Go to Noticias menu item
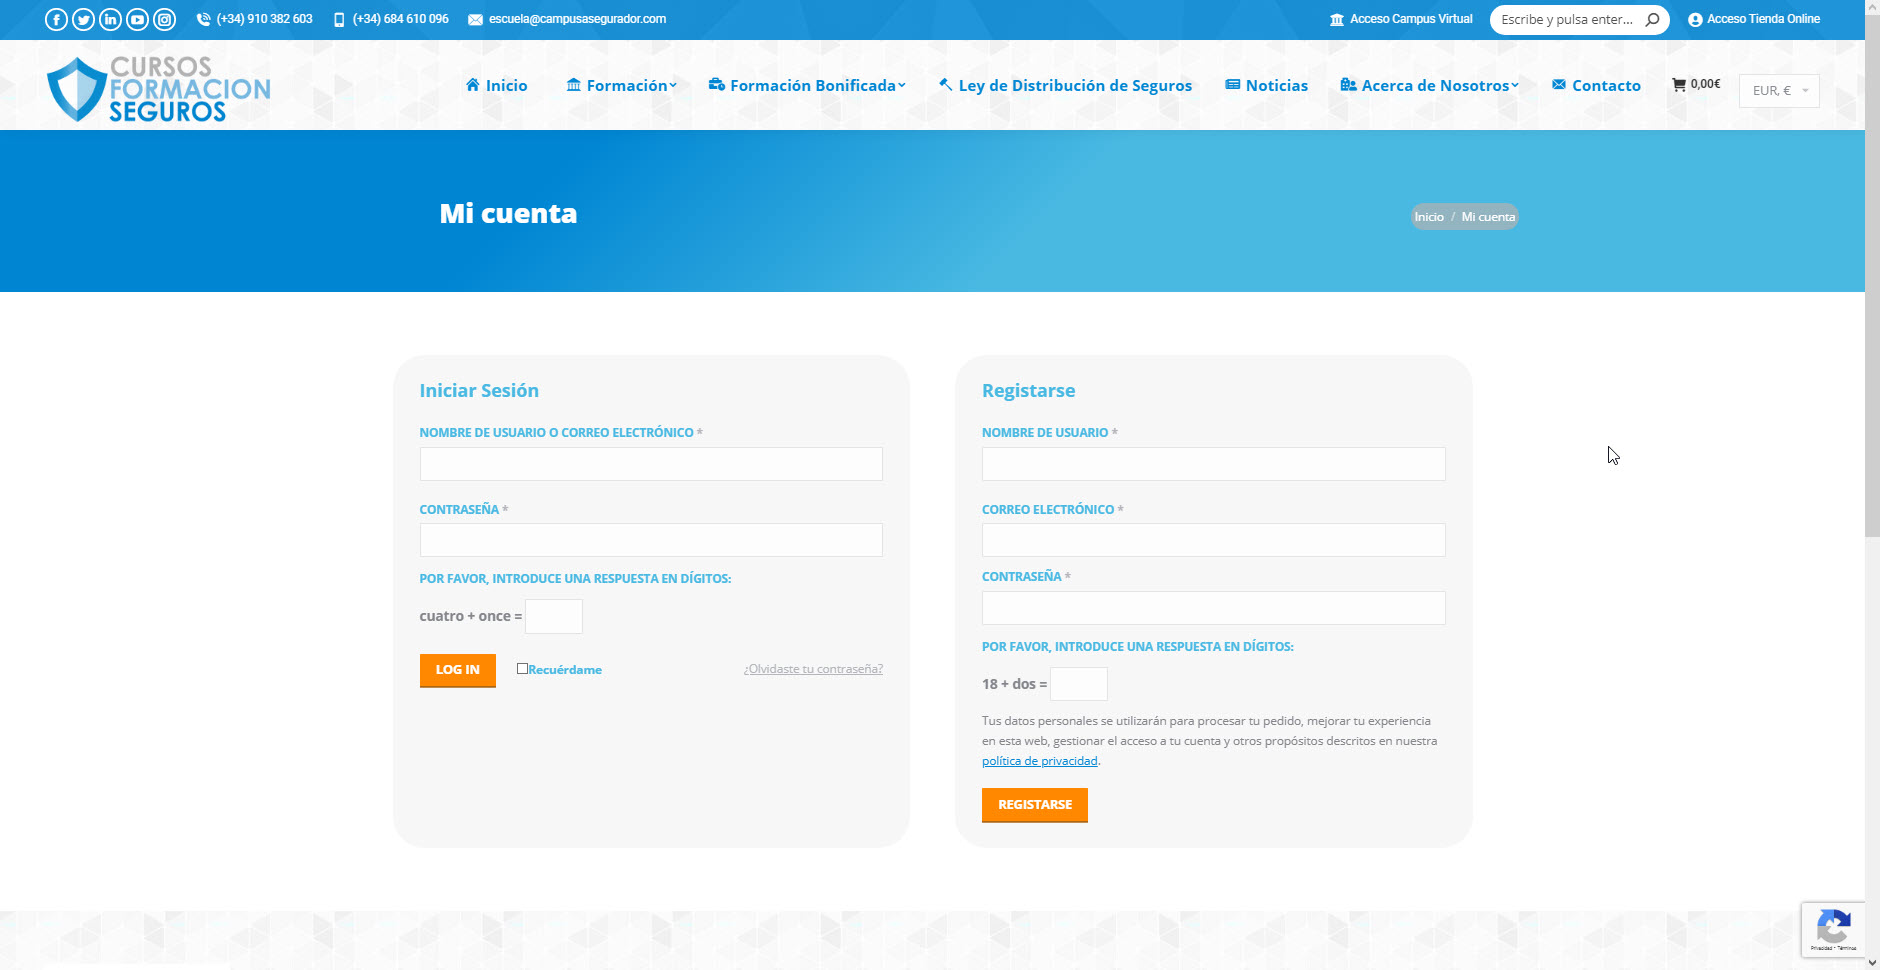The height and width of the screenshot is (970, 1880). [x=1267, y=86]
